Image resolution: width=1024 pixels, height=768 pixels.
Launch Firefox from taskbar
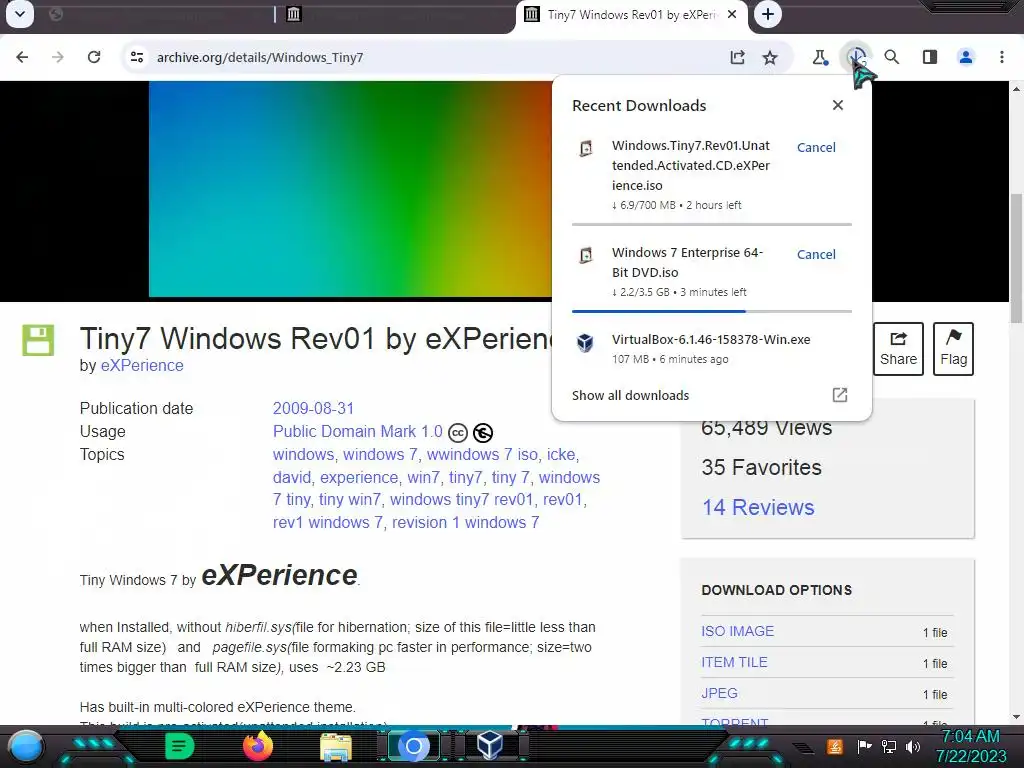pyautogui.click(x=258, y=746)
